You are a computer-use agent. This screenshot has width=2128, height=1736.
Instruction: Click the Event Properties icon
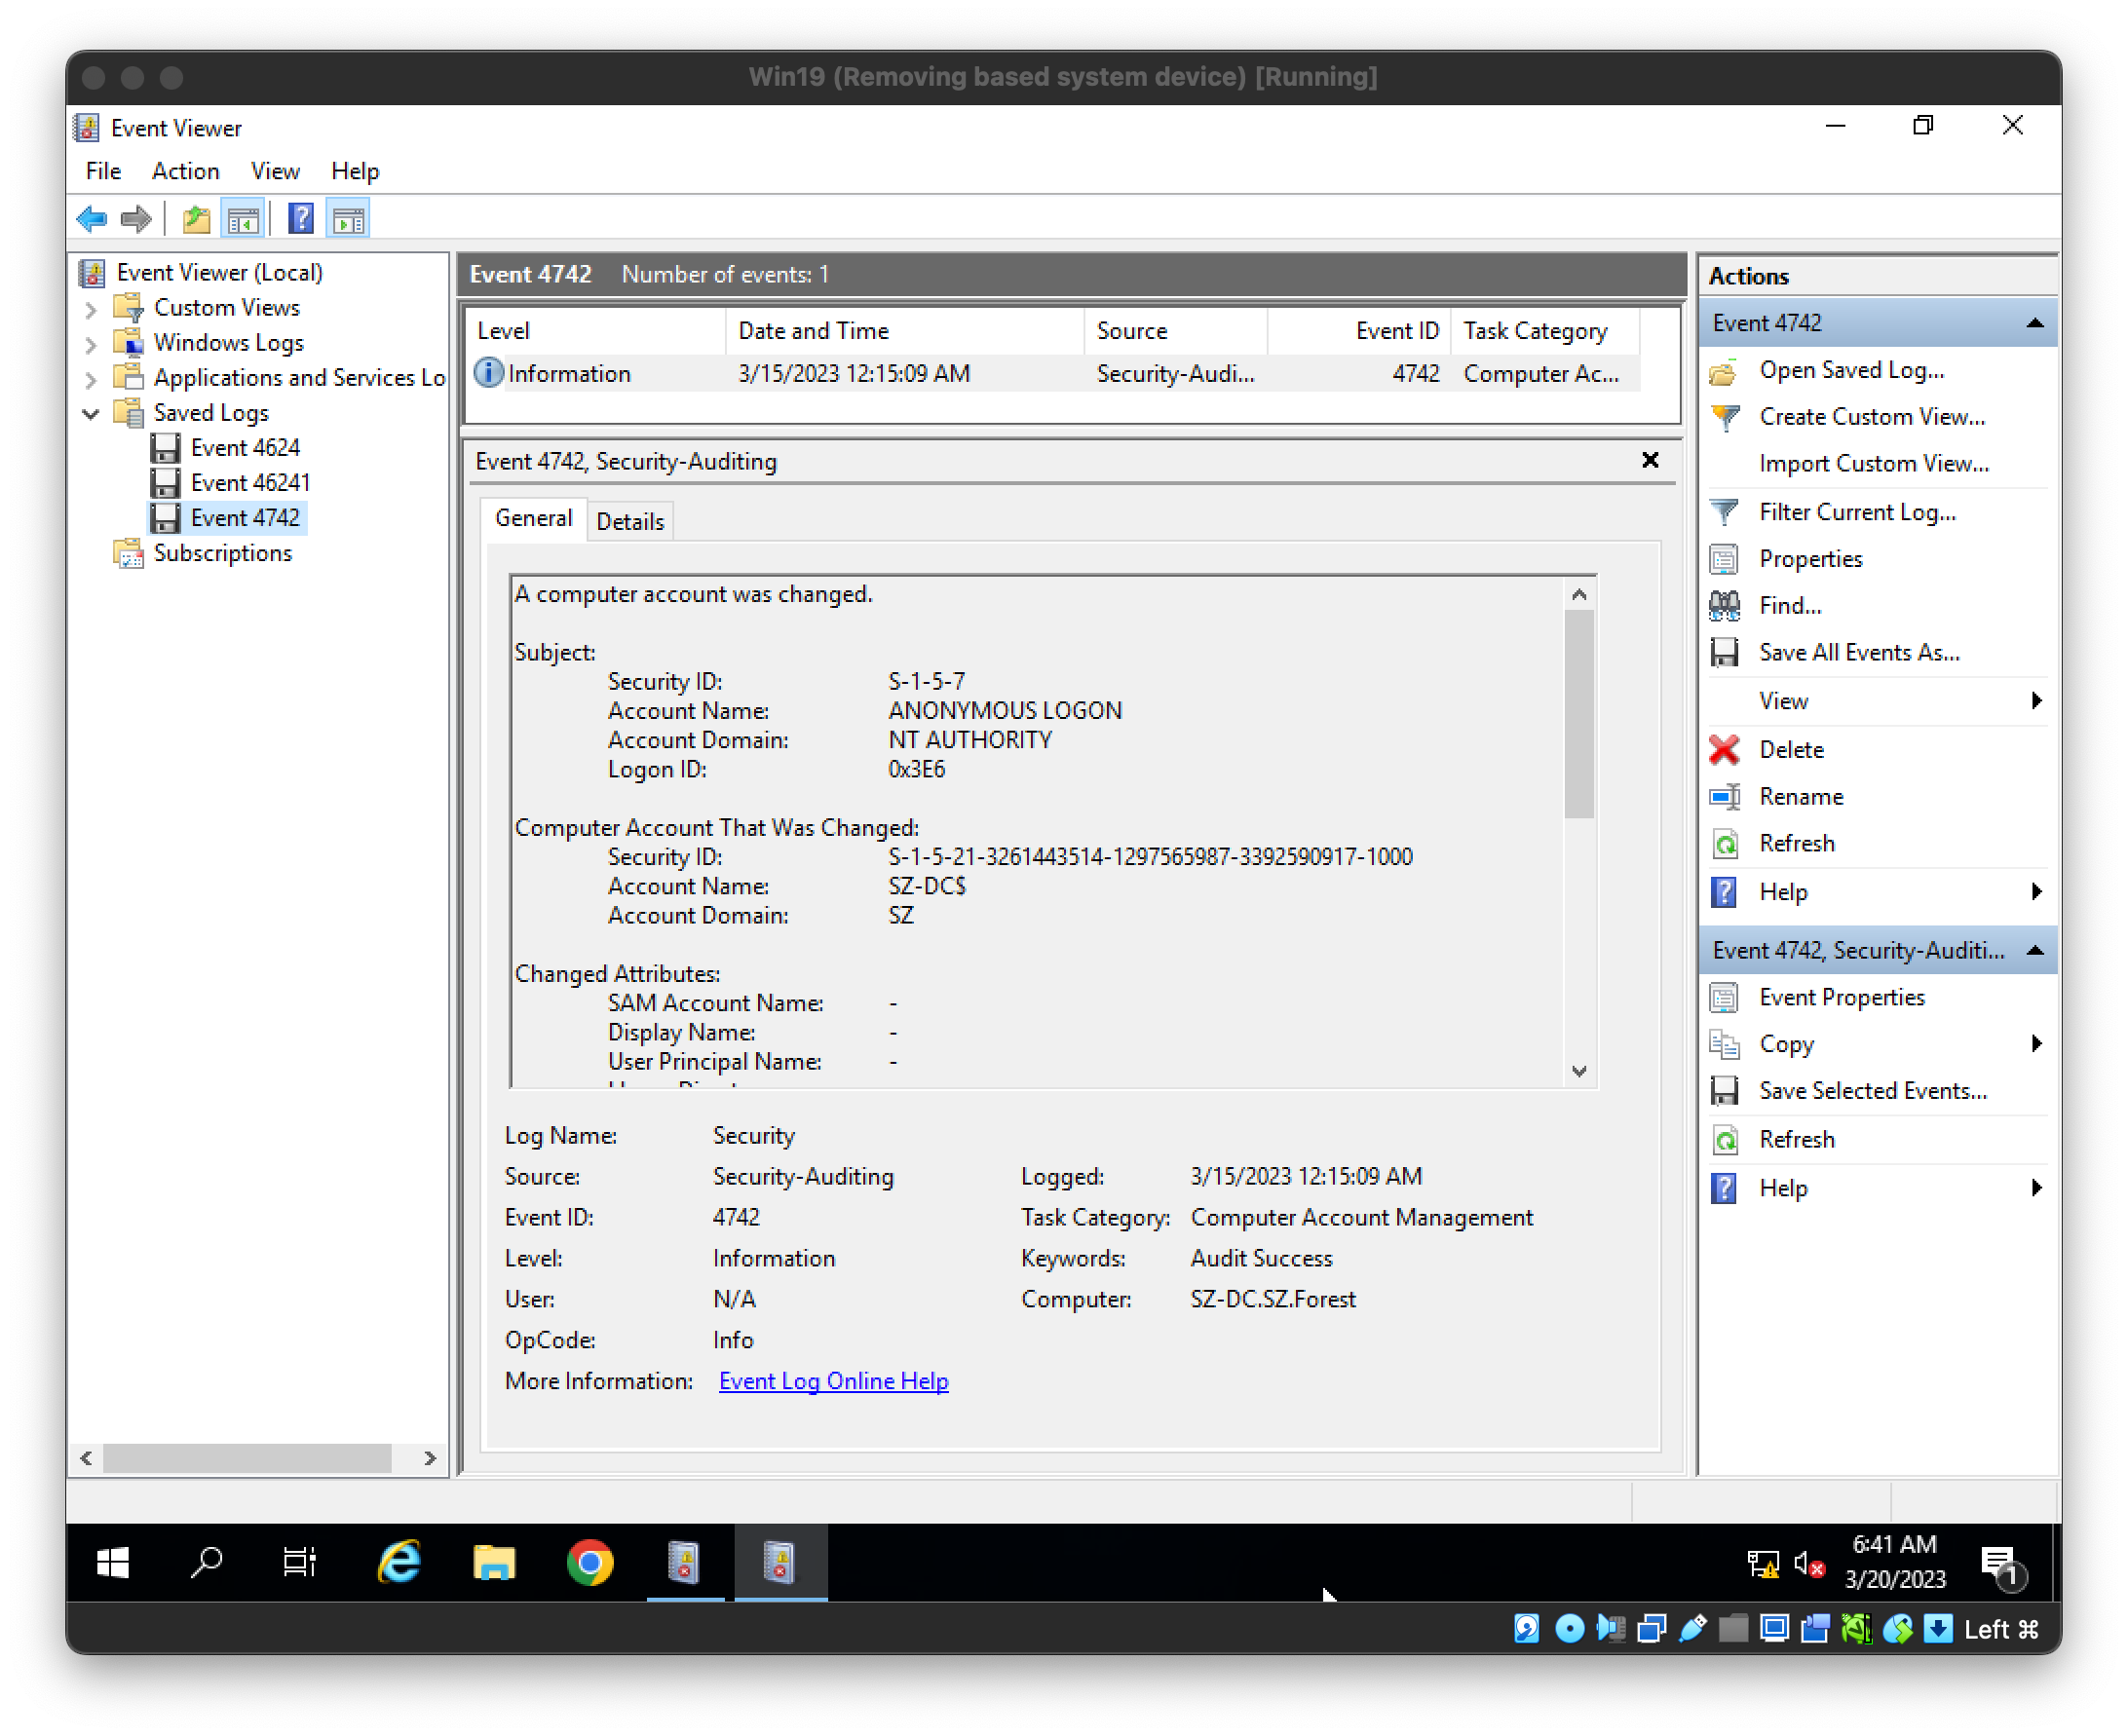1724,998
